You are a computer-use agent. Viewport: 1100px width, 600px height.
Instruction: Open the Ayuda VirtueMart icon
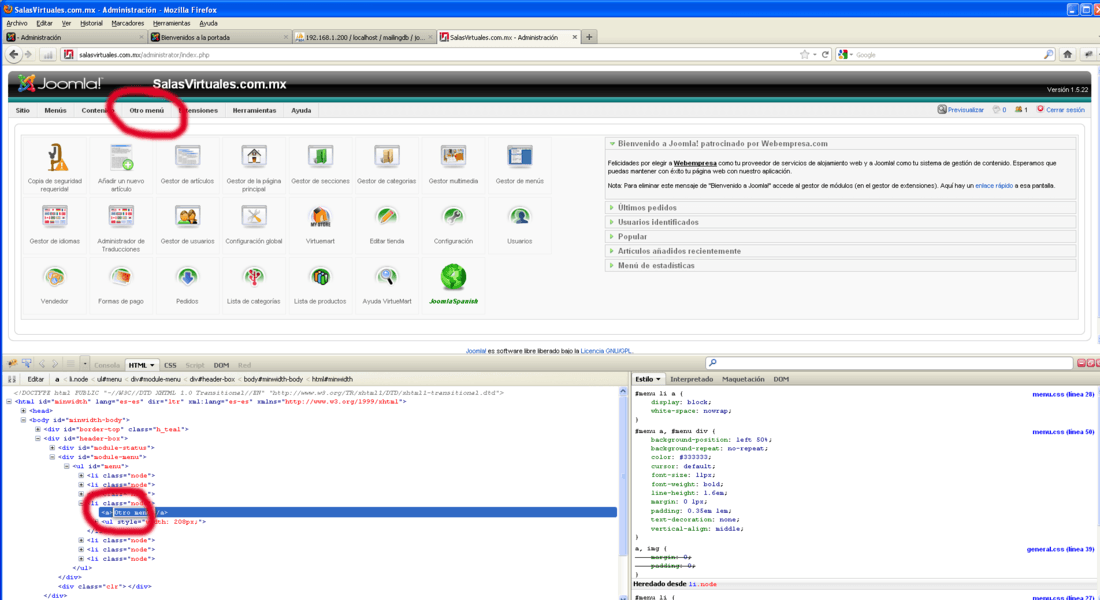(x=387, y=276)
